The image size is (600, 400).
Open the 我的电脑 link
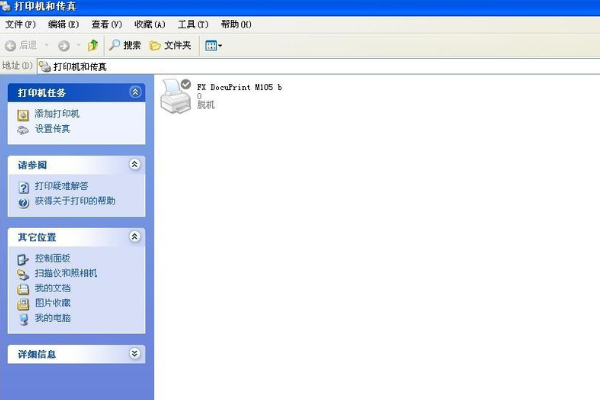[x=52, y=318]
